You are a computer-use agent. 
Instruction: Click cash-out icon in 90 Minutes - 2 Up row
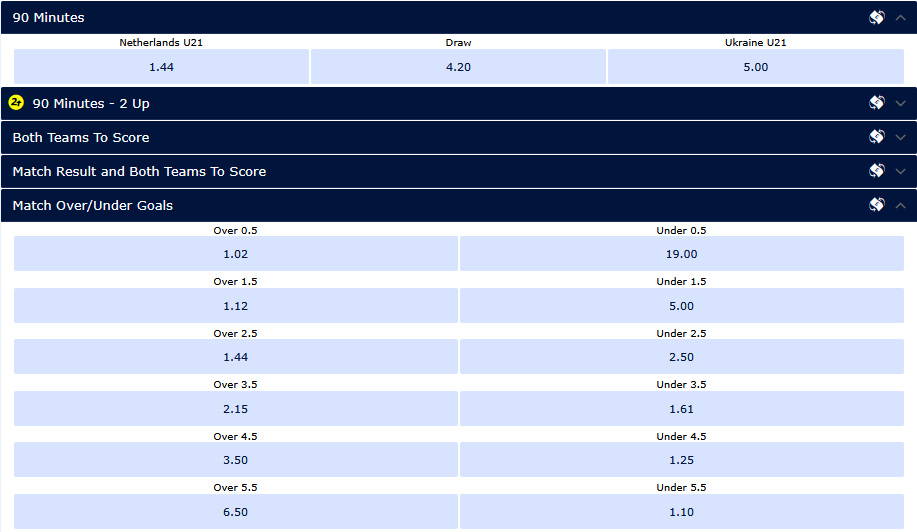877,103
